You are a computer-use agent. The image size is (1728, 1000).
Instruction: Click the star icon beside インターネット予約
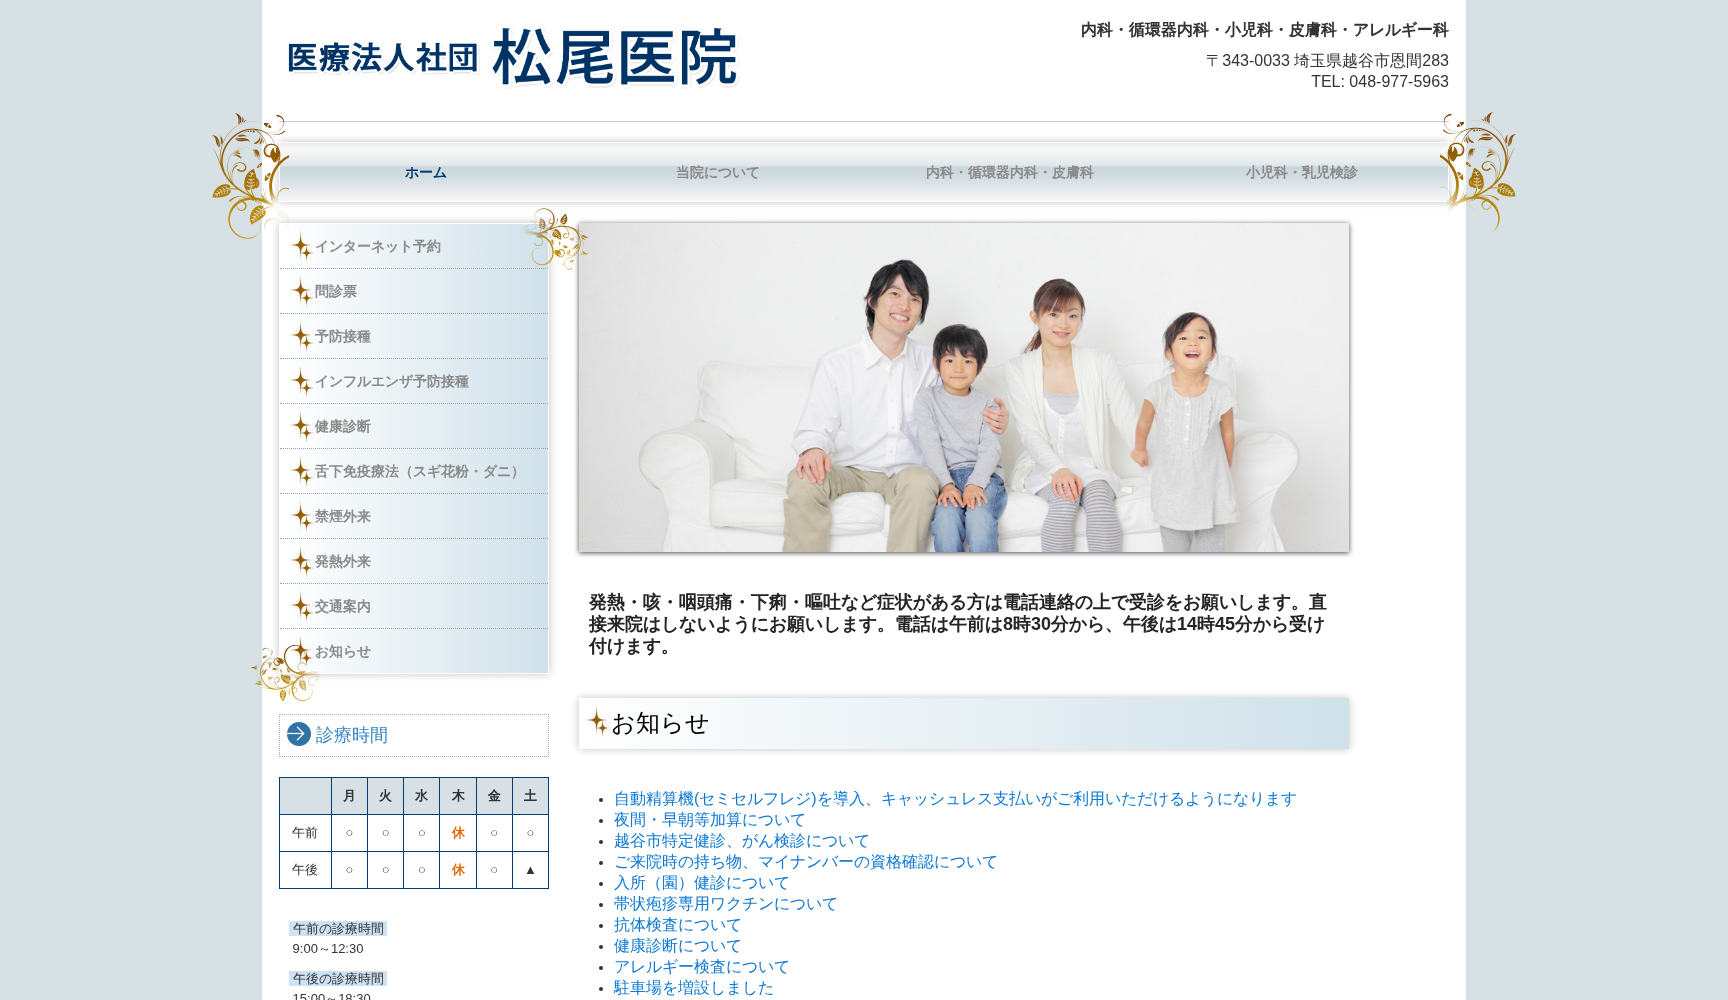(301, 247)
